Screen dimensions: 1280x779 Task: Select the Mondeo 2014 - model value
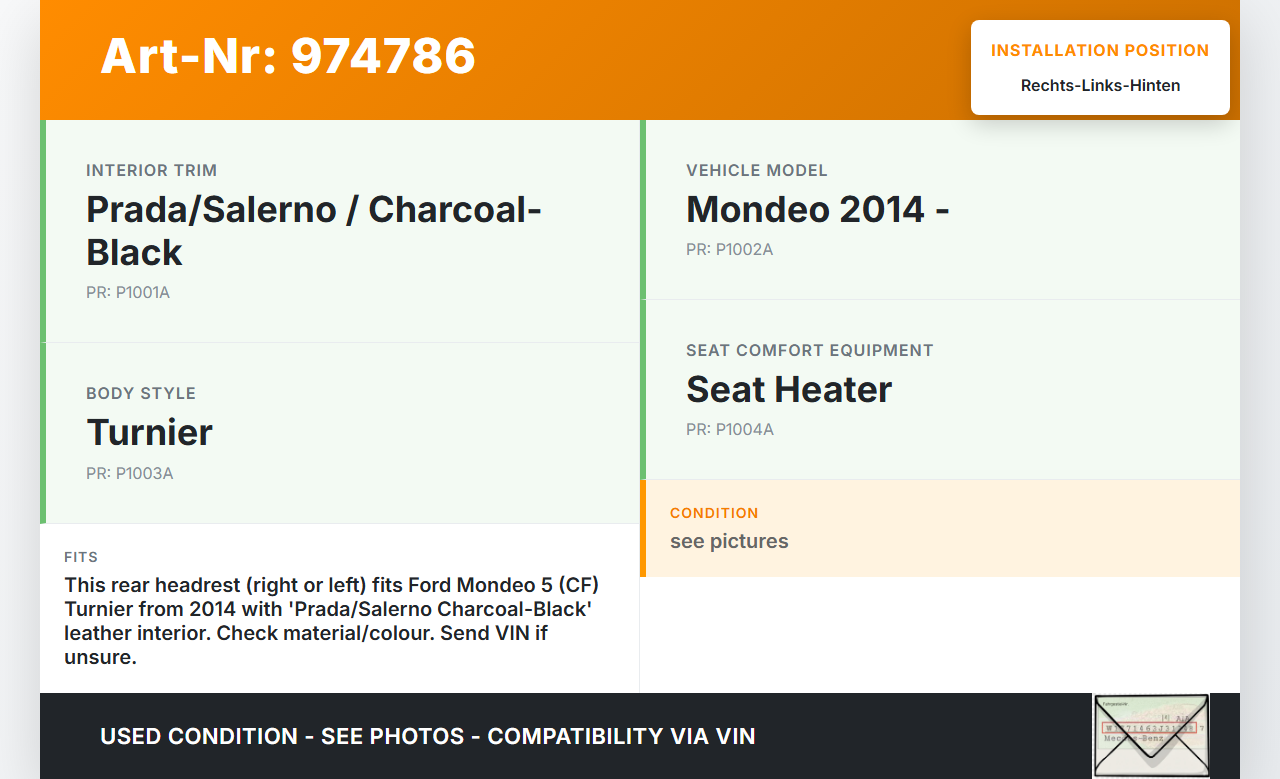pos(817,209)
